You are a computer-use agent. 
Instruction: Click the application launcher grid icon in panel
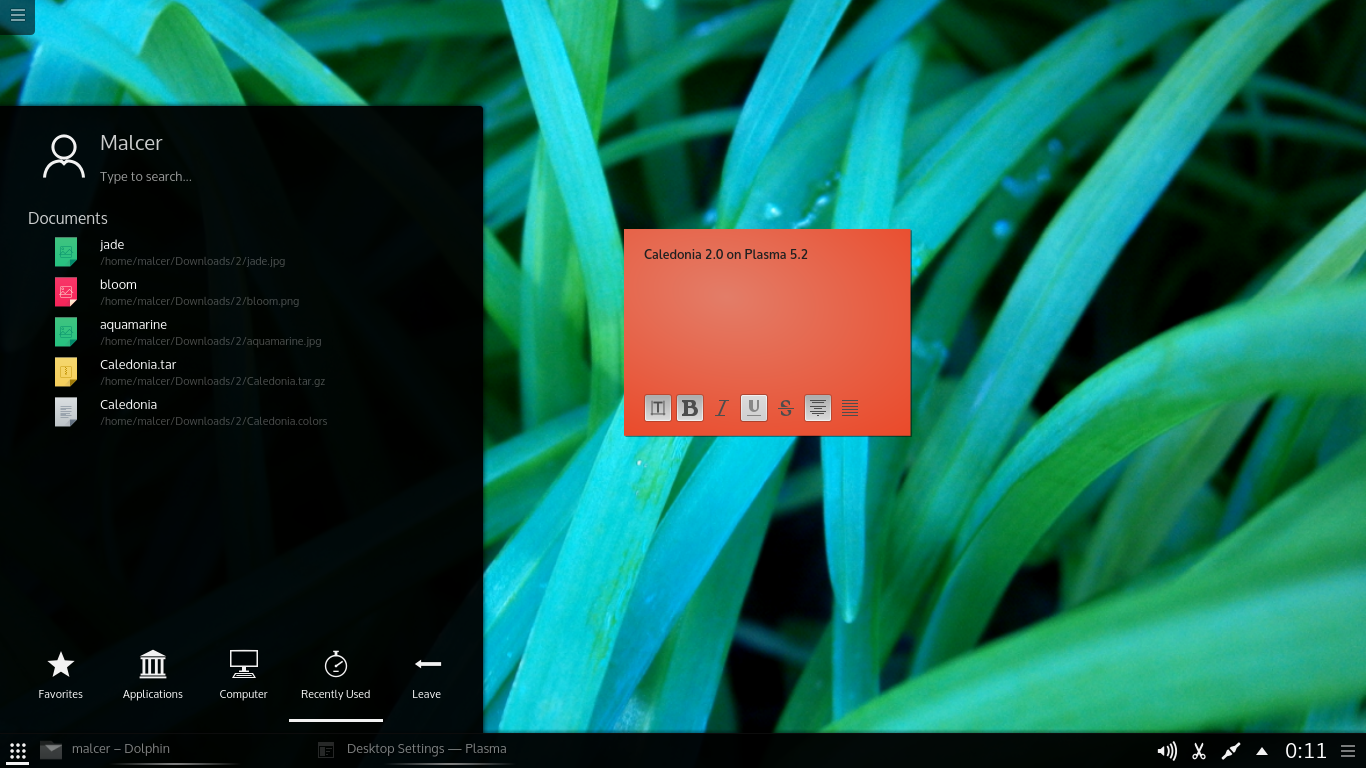point(17,751)
